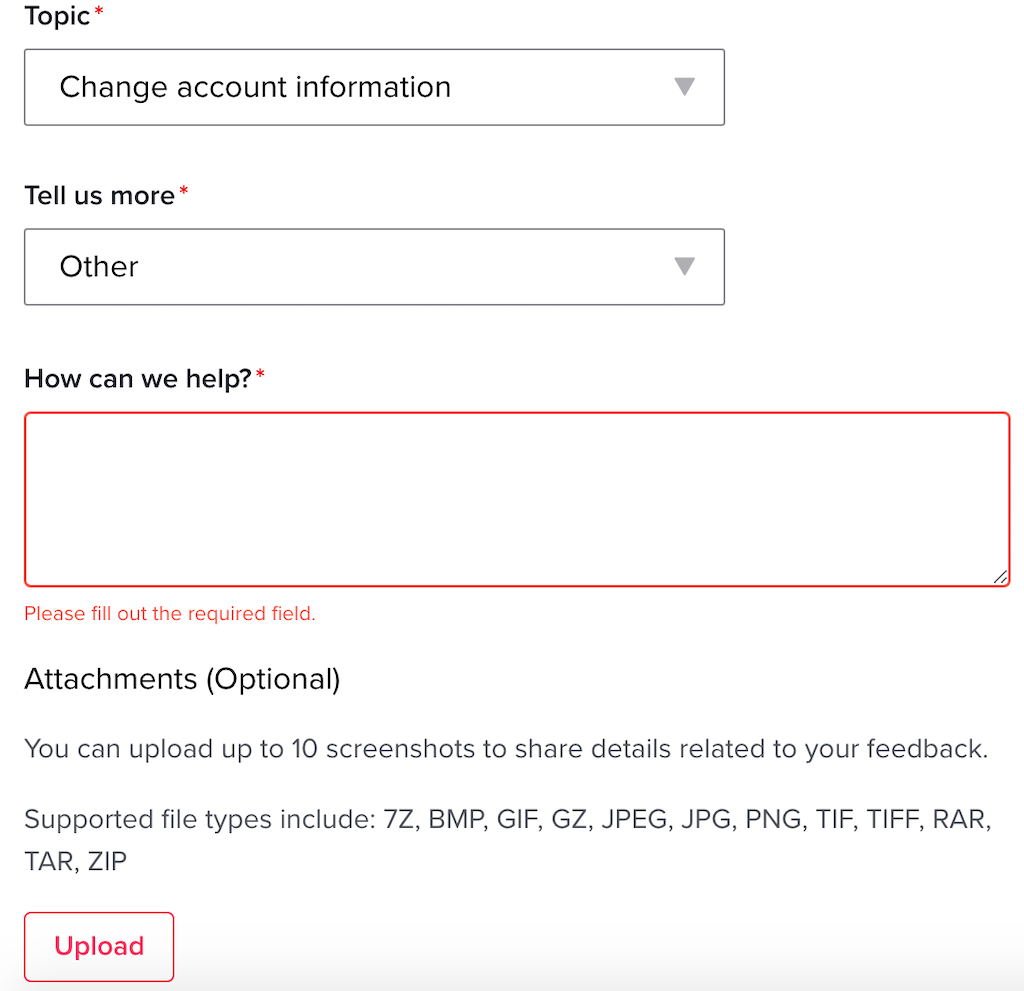Click inside the How can we help textbox
The width and height of the screenshot is (1024, 991).
tap(516, 498)
